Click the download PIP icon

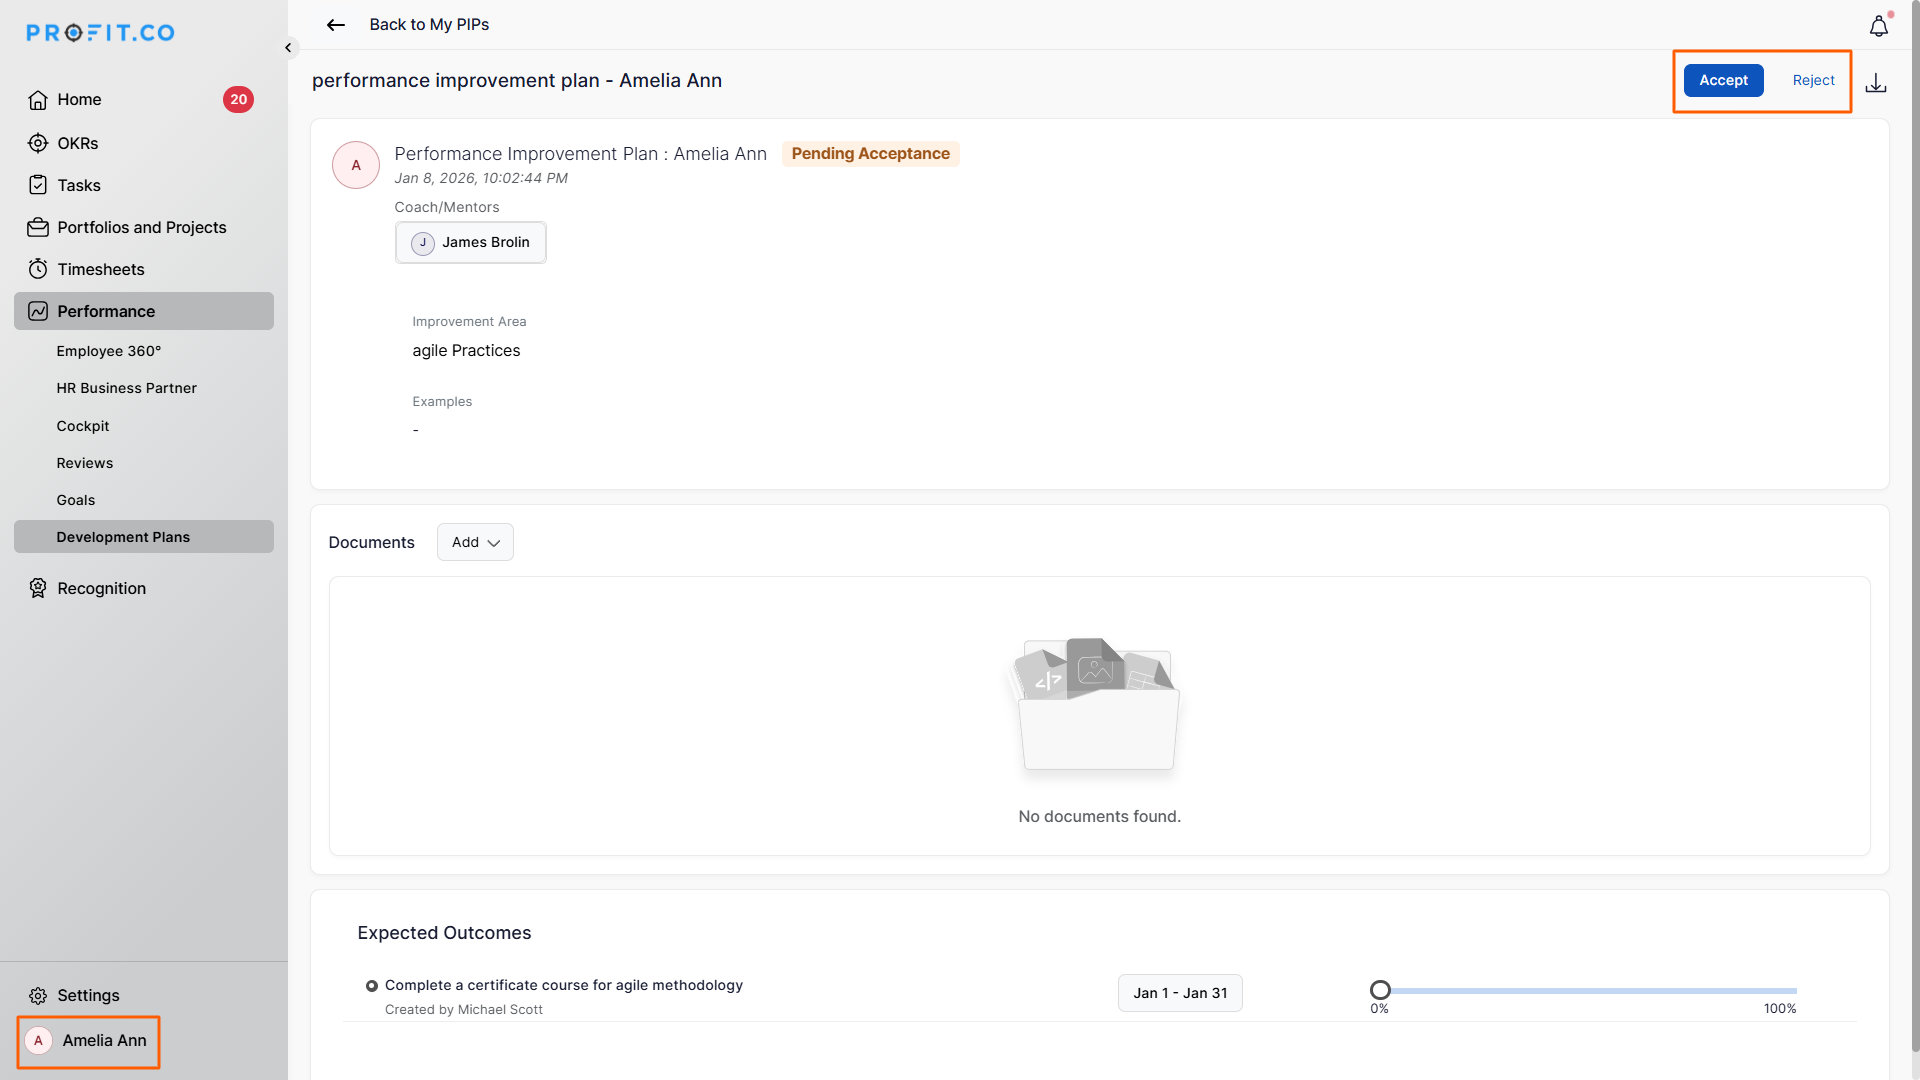click(1876, 83)
